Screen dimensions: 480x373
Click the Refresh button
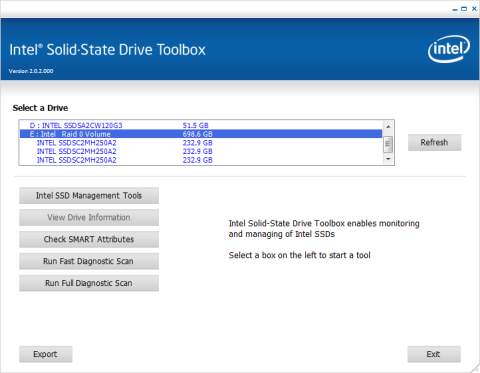click(x=434, y=142)
